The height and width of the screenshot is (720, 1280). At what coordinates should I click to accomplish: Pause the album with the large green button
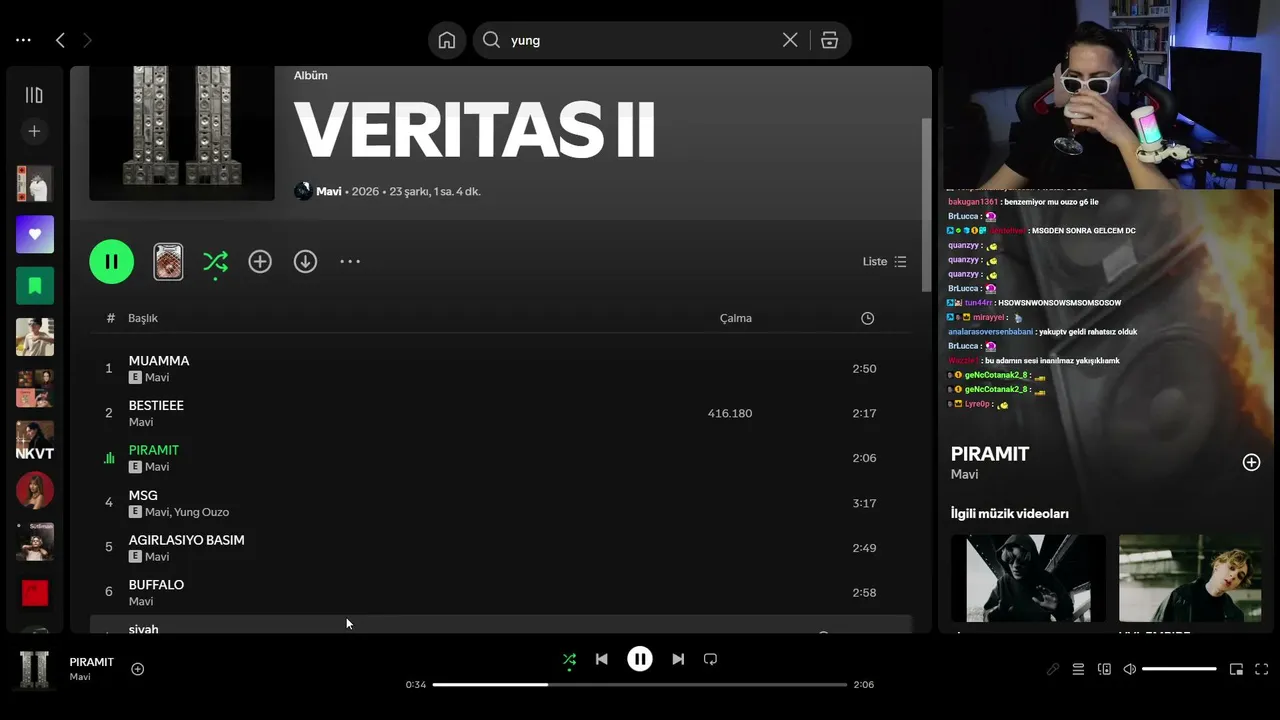point(112,262)
